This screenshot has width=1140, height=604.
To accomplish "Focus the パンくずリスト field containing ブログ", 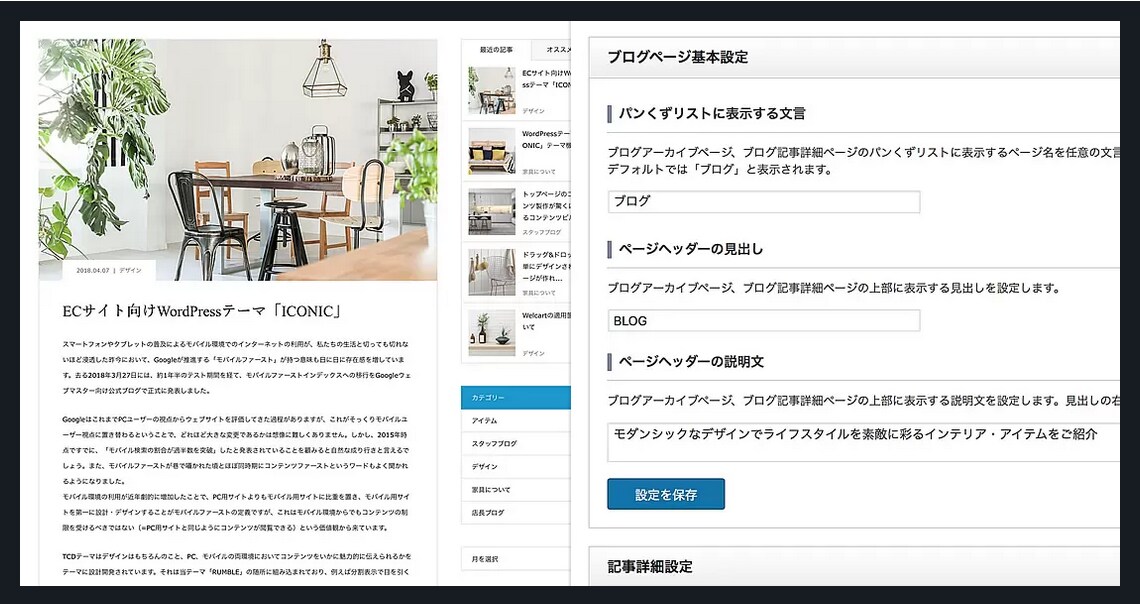I will (x=764, y=202).
